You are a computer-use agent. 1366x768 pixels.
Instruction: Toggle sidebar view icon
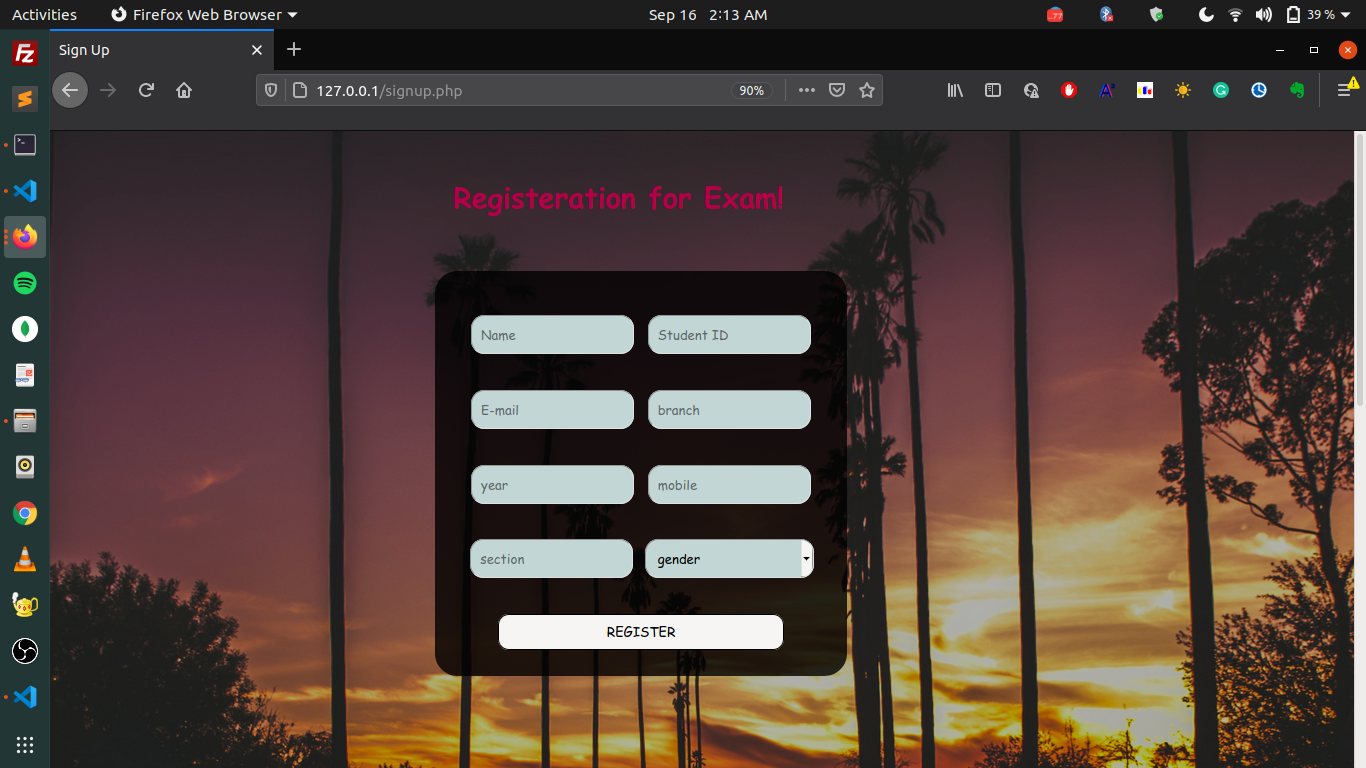pyautogui.click(x=993, y=90)
